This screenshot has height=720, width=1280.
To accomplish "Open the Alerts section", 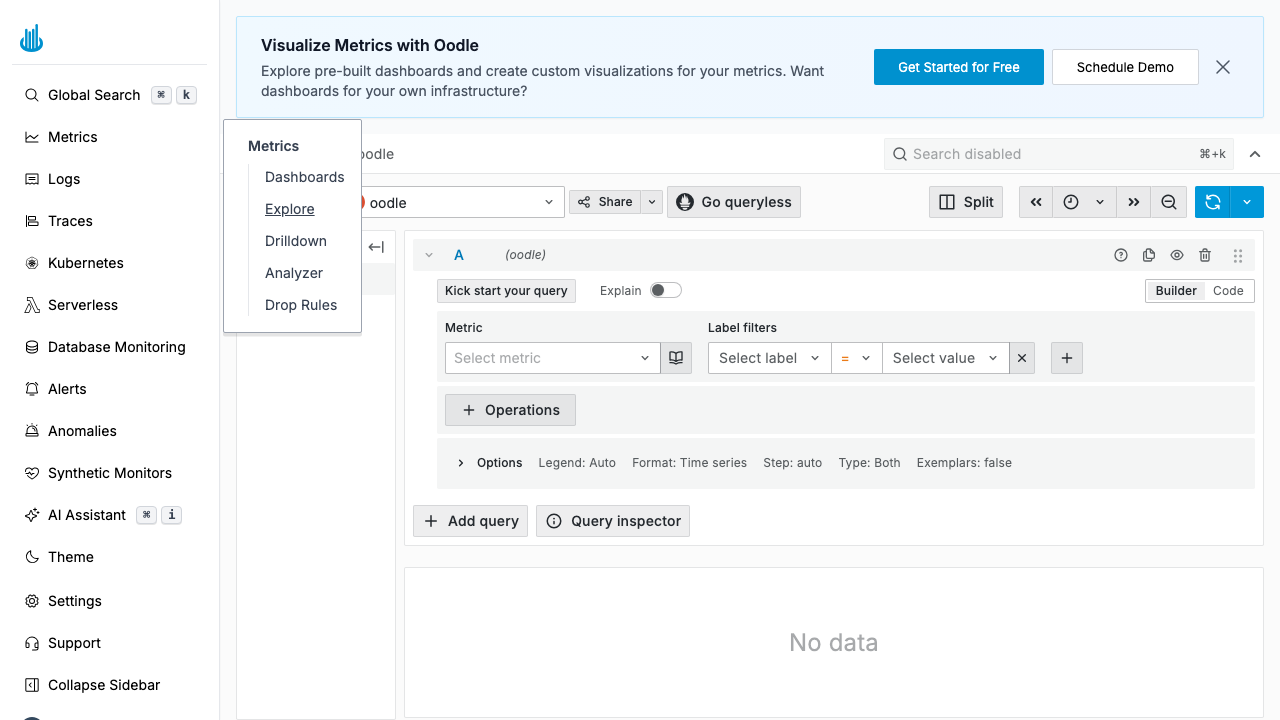I will (67, 389).
